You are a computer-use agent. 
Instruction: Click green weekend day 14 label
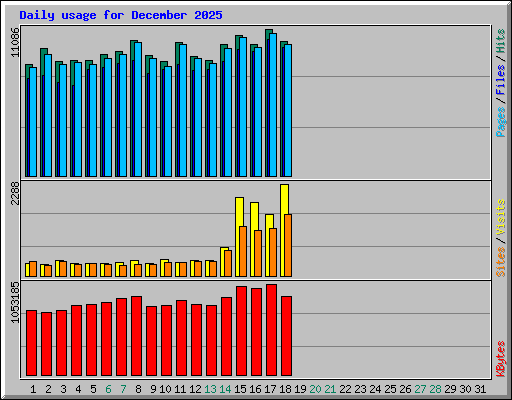click(x=225, y=389)
